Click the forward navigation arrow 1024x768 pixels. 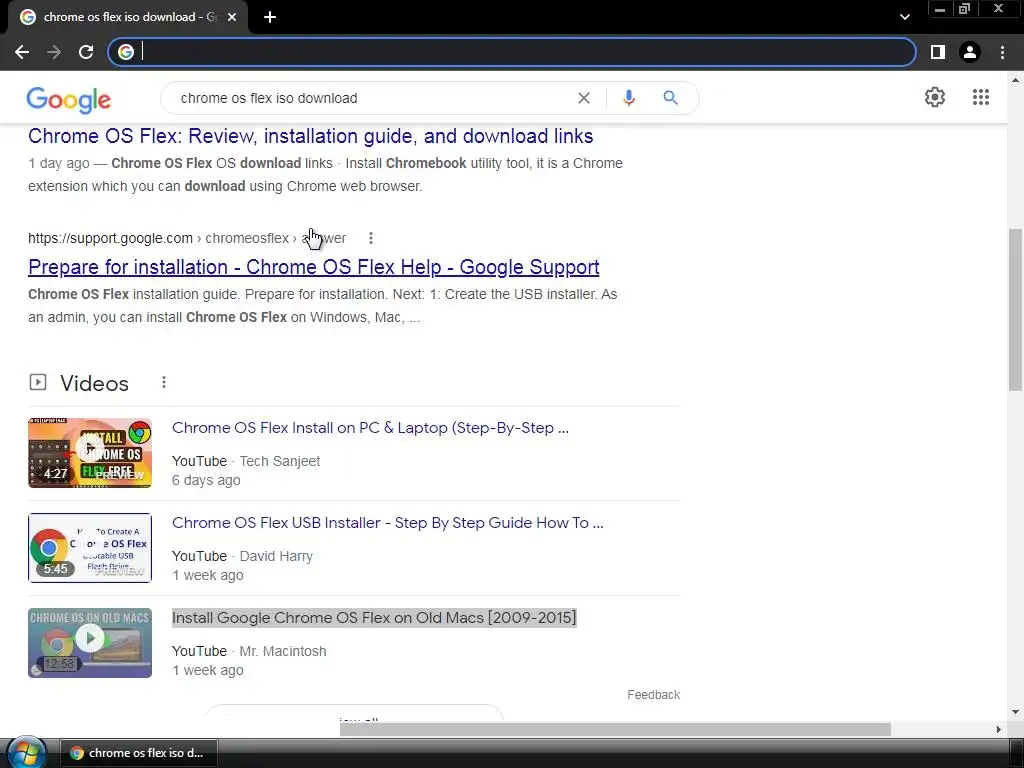[x=54, y=52]
